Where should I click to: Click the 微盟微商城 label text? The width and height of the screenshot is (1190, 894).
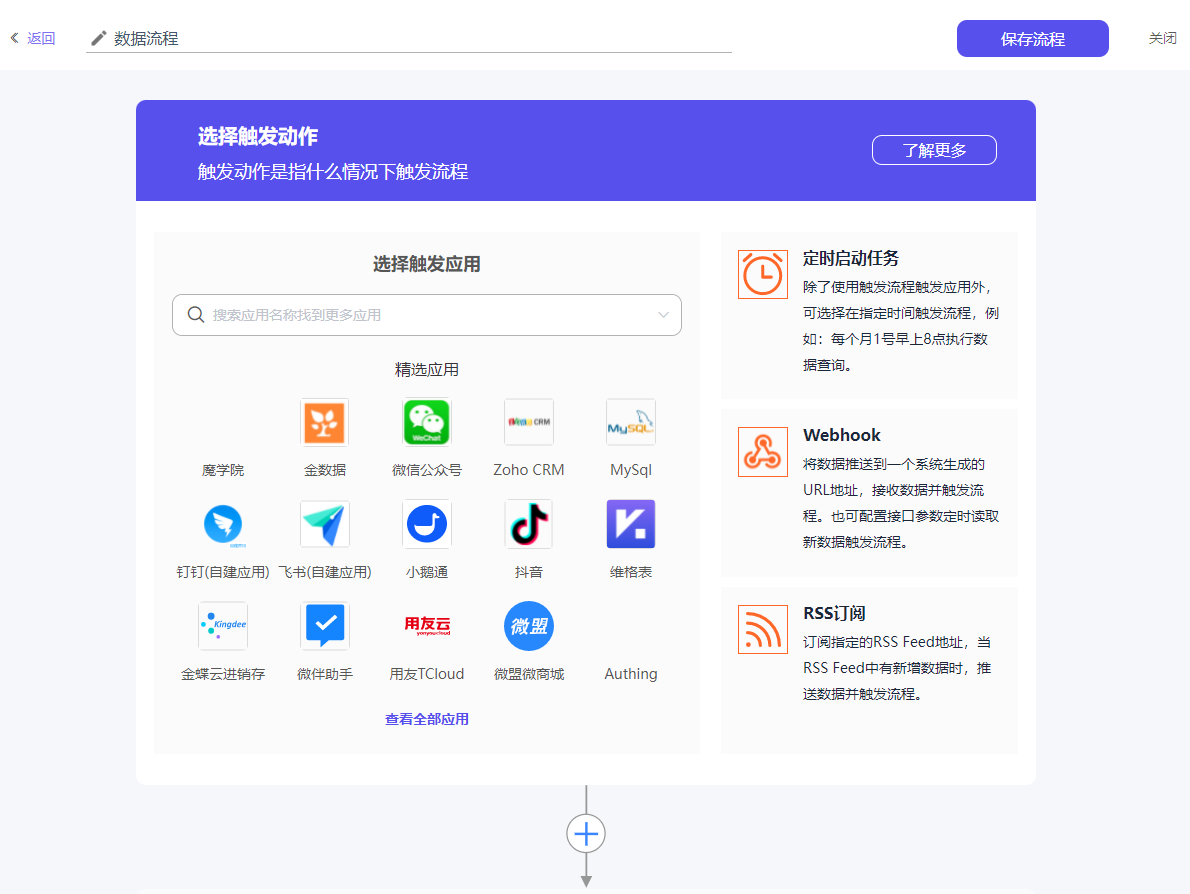point(529,674)
